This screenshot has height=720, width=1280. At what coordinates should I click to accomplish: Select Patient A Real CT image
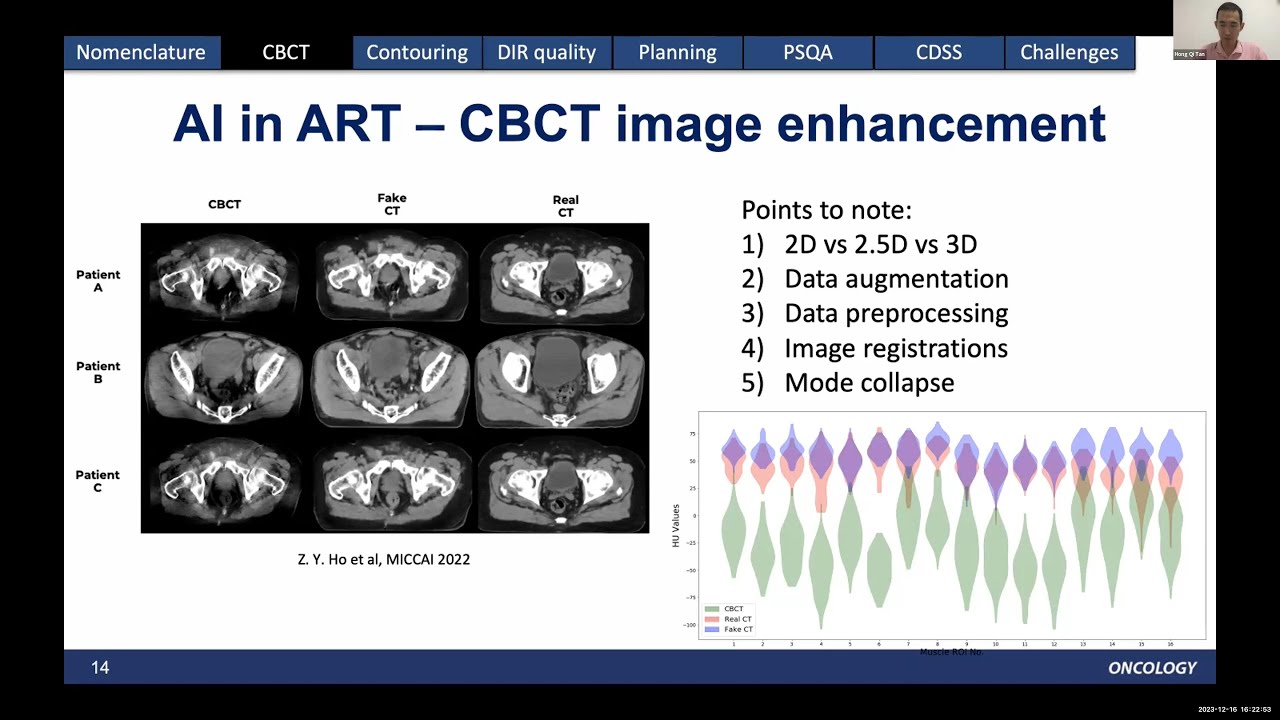click(x=562, y=275)
